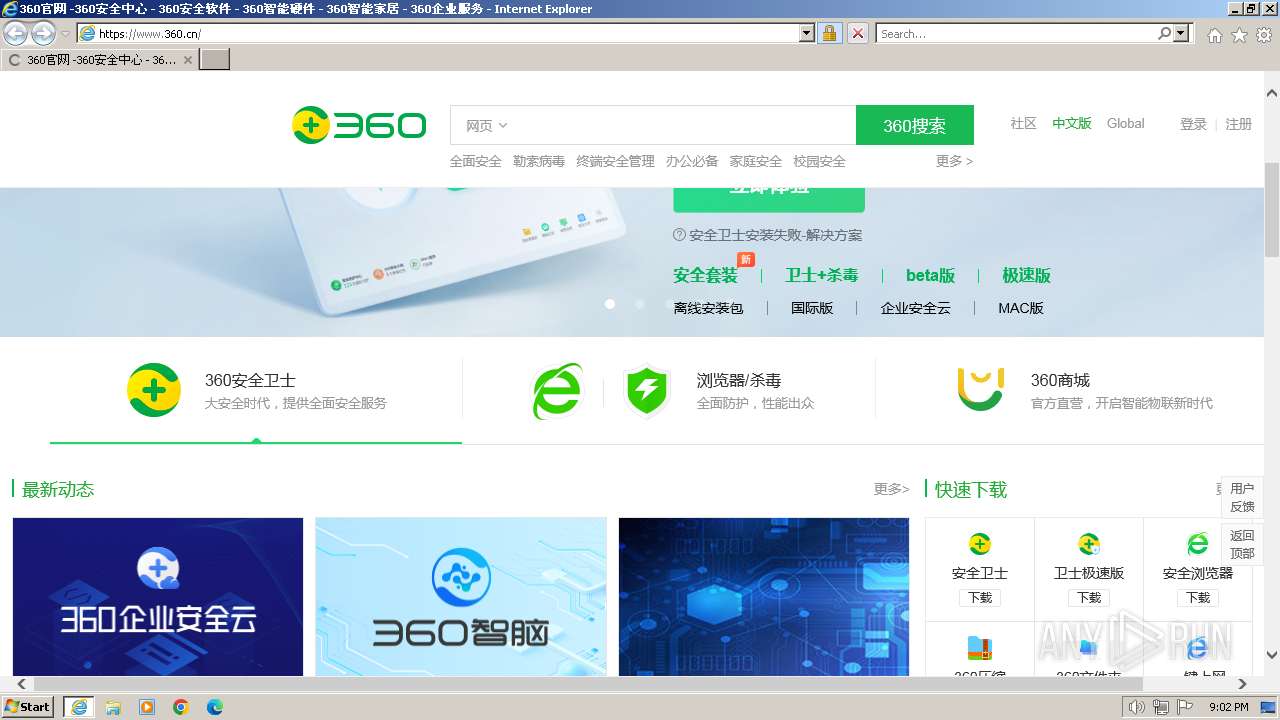Stop page loading with the red X button
Image resolution: width=1280 pixels, height=720 pixels.
coord(858,33)
